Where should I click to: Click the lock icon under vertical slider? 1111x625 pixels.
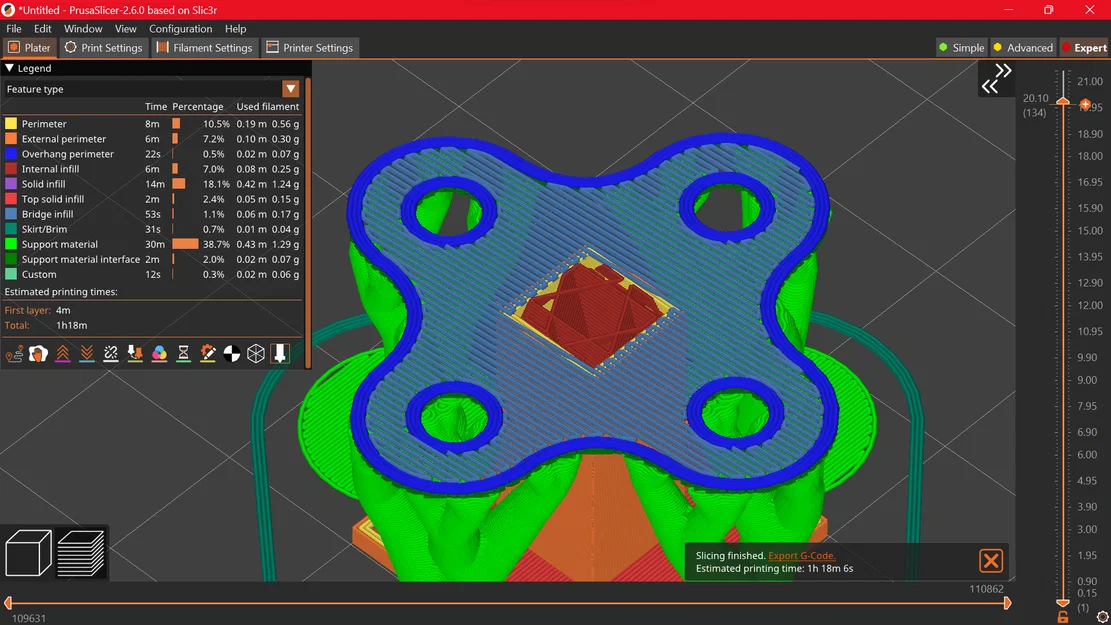[1063, 617]
